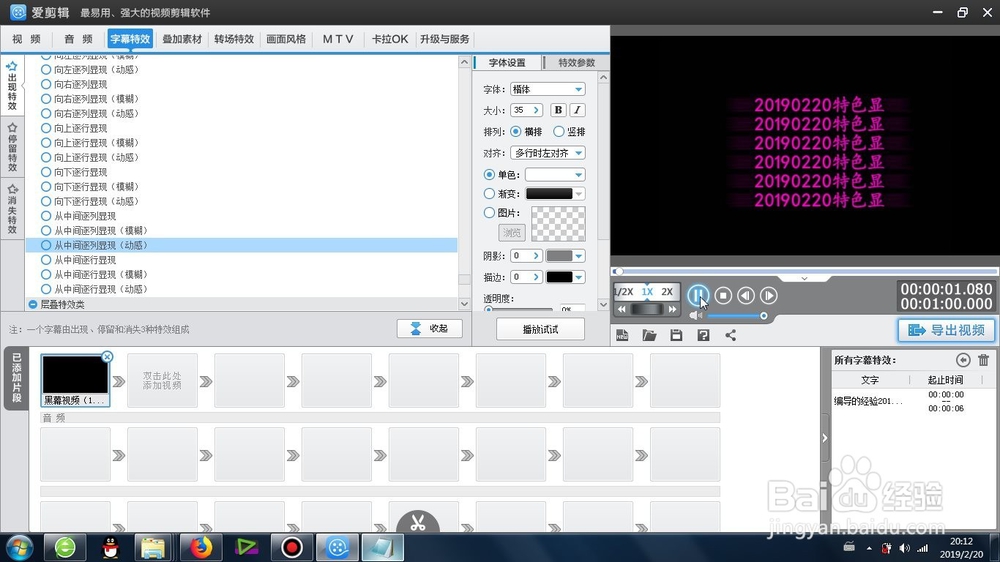Open the 出现特效 side tab

[x=12, y=86]
